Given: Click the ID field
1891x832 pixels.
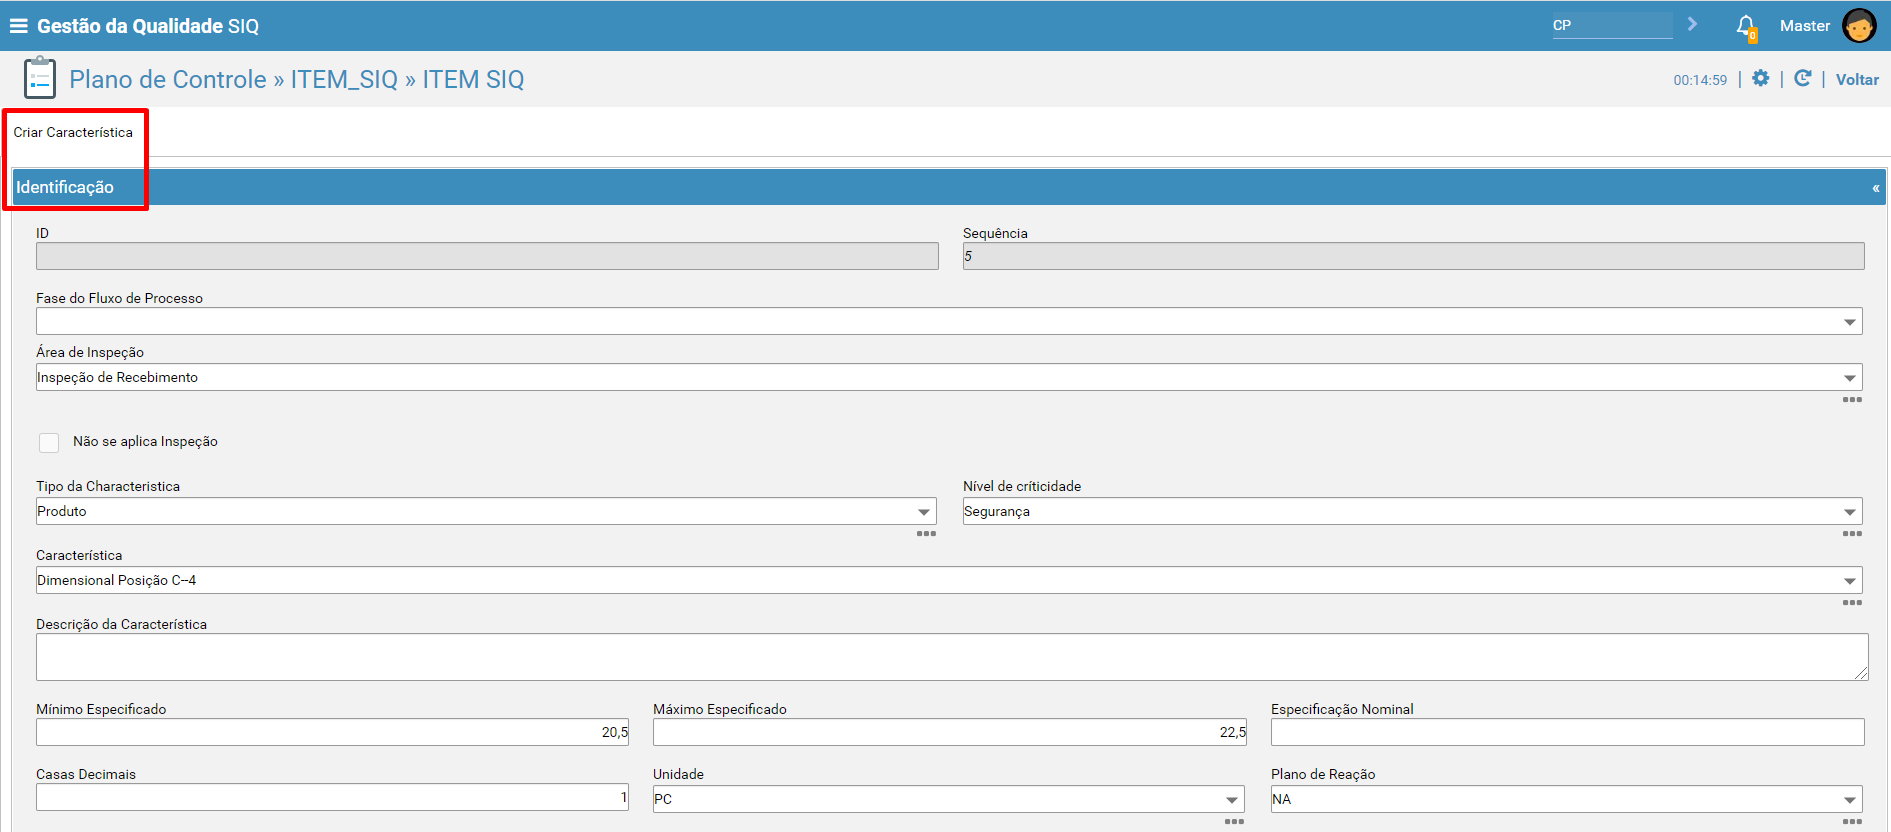Looking at the screenshot, I should click(x=487, y=256).
